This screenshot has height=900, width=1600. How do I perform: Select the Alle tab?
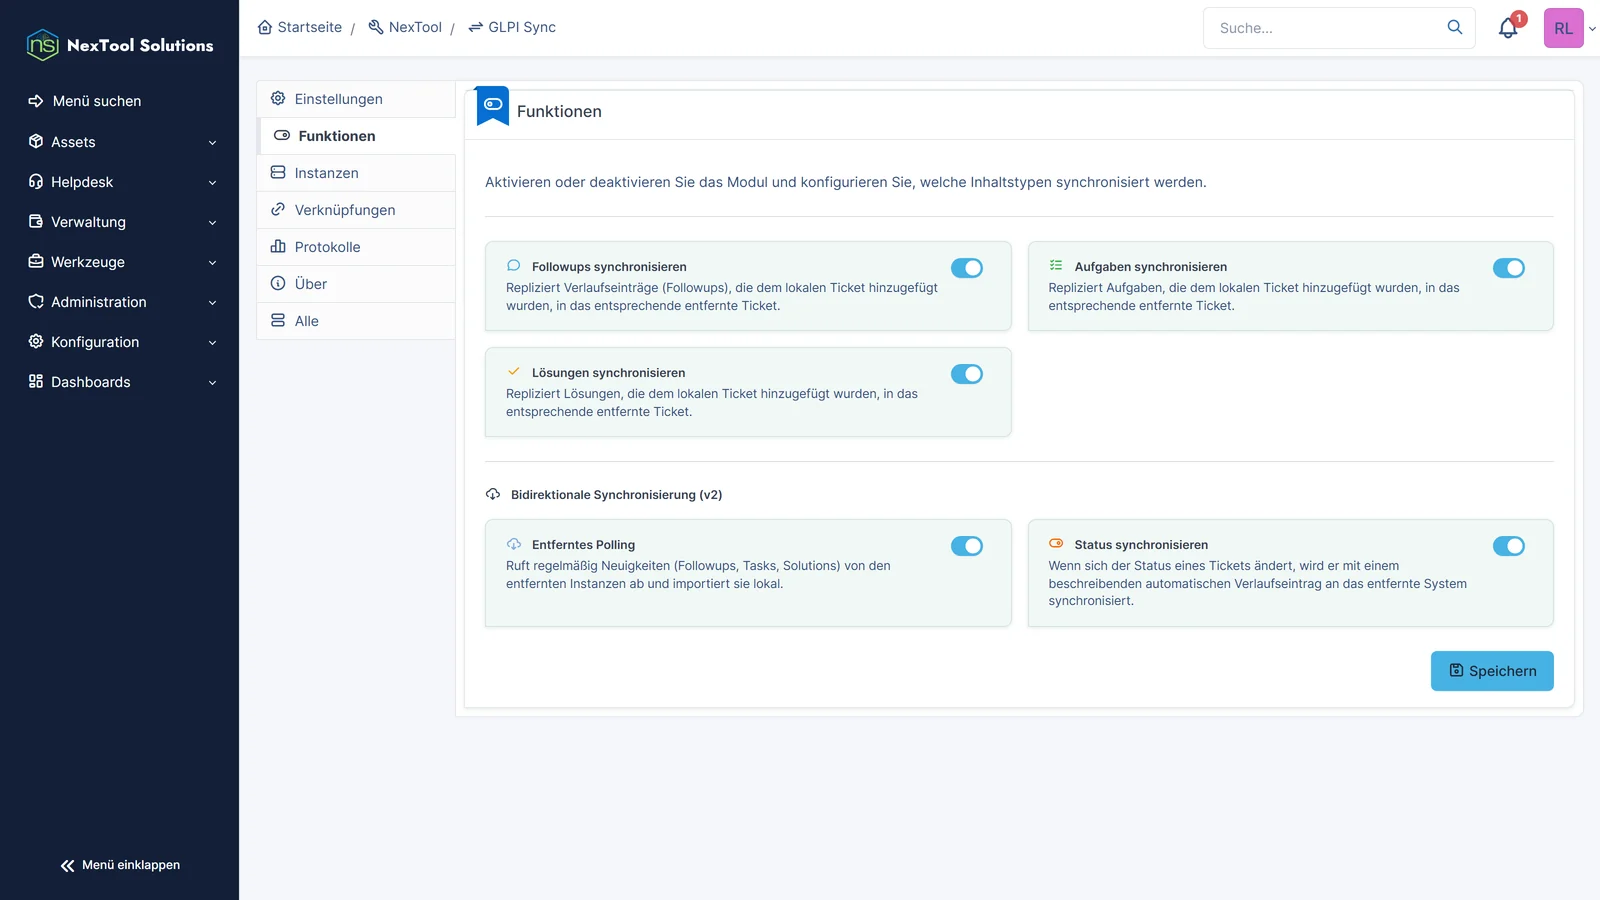[x=356, y=321]
